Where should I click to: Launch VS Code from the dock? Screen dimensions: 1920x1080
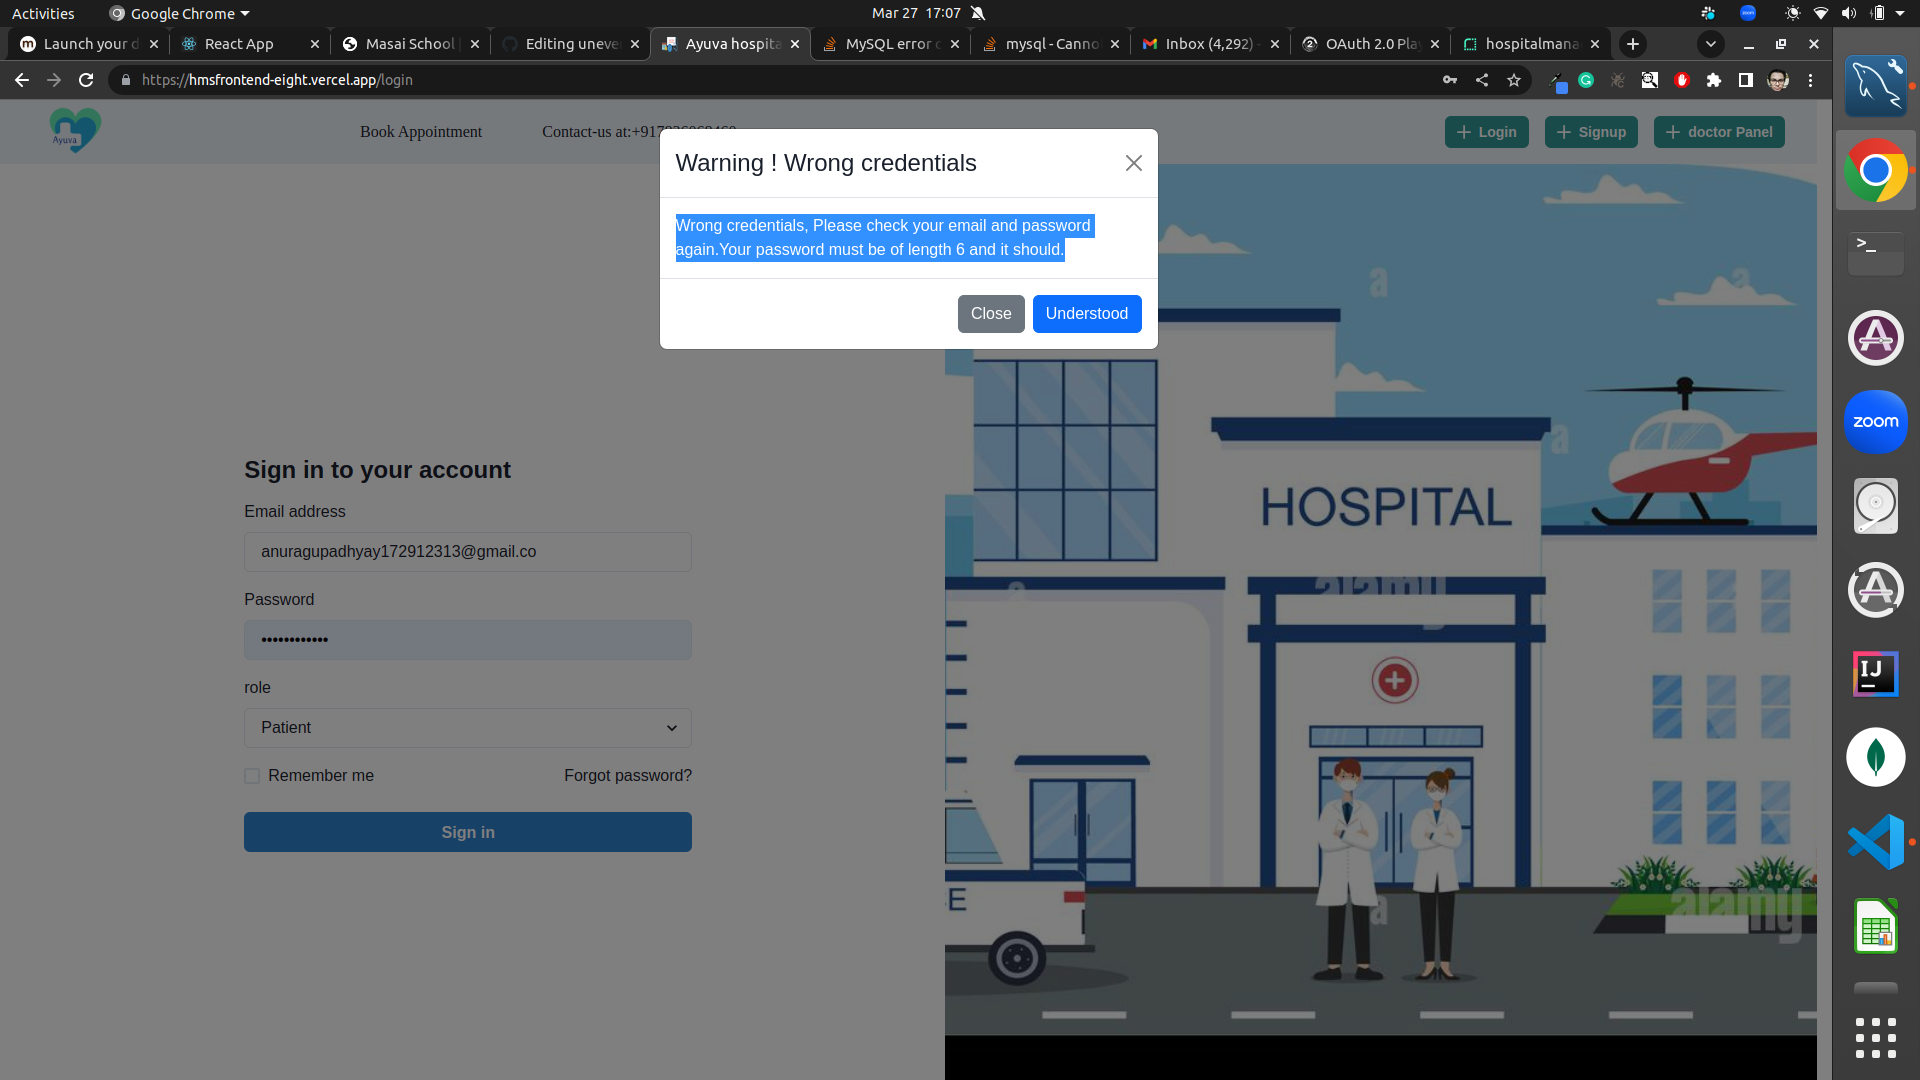coord(1875,841)
